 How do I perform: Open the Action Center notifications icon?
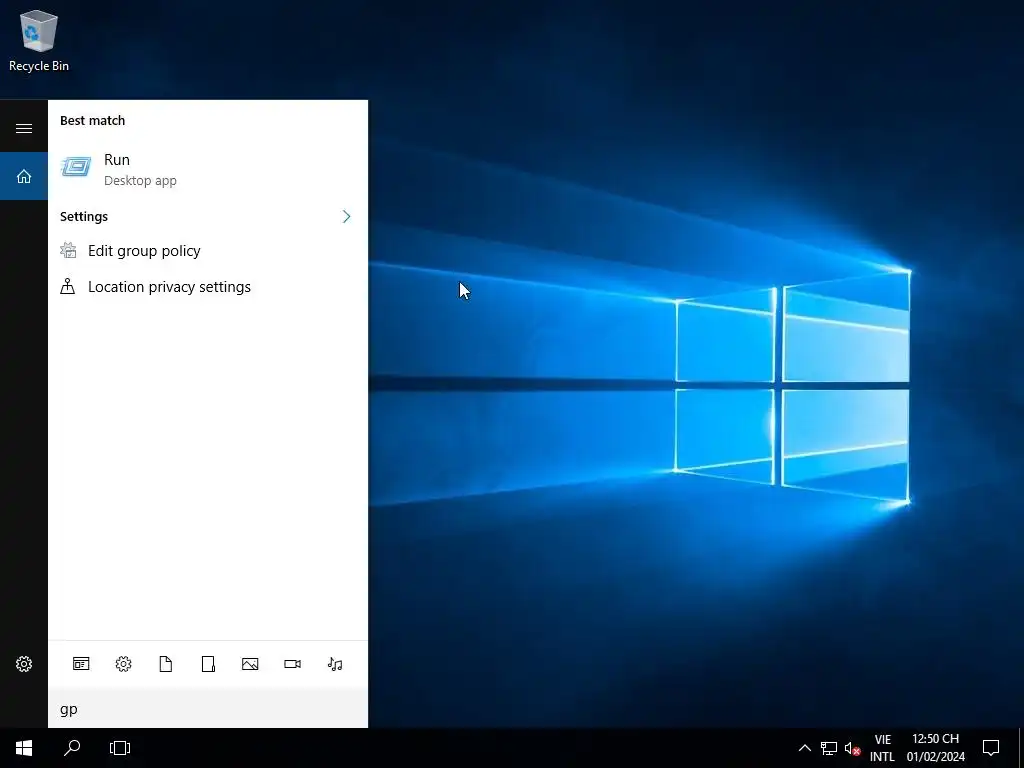click(991, 748)
